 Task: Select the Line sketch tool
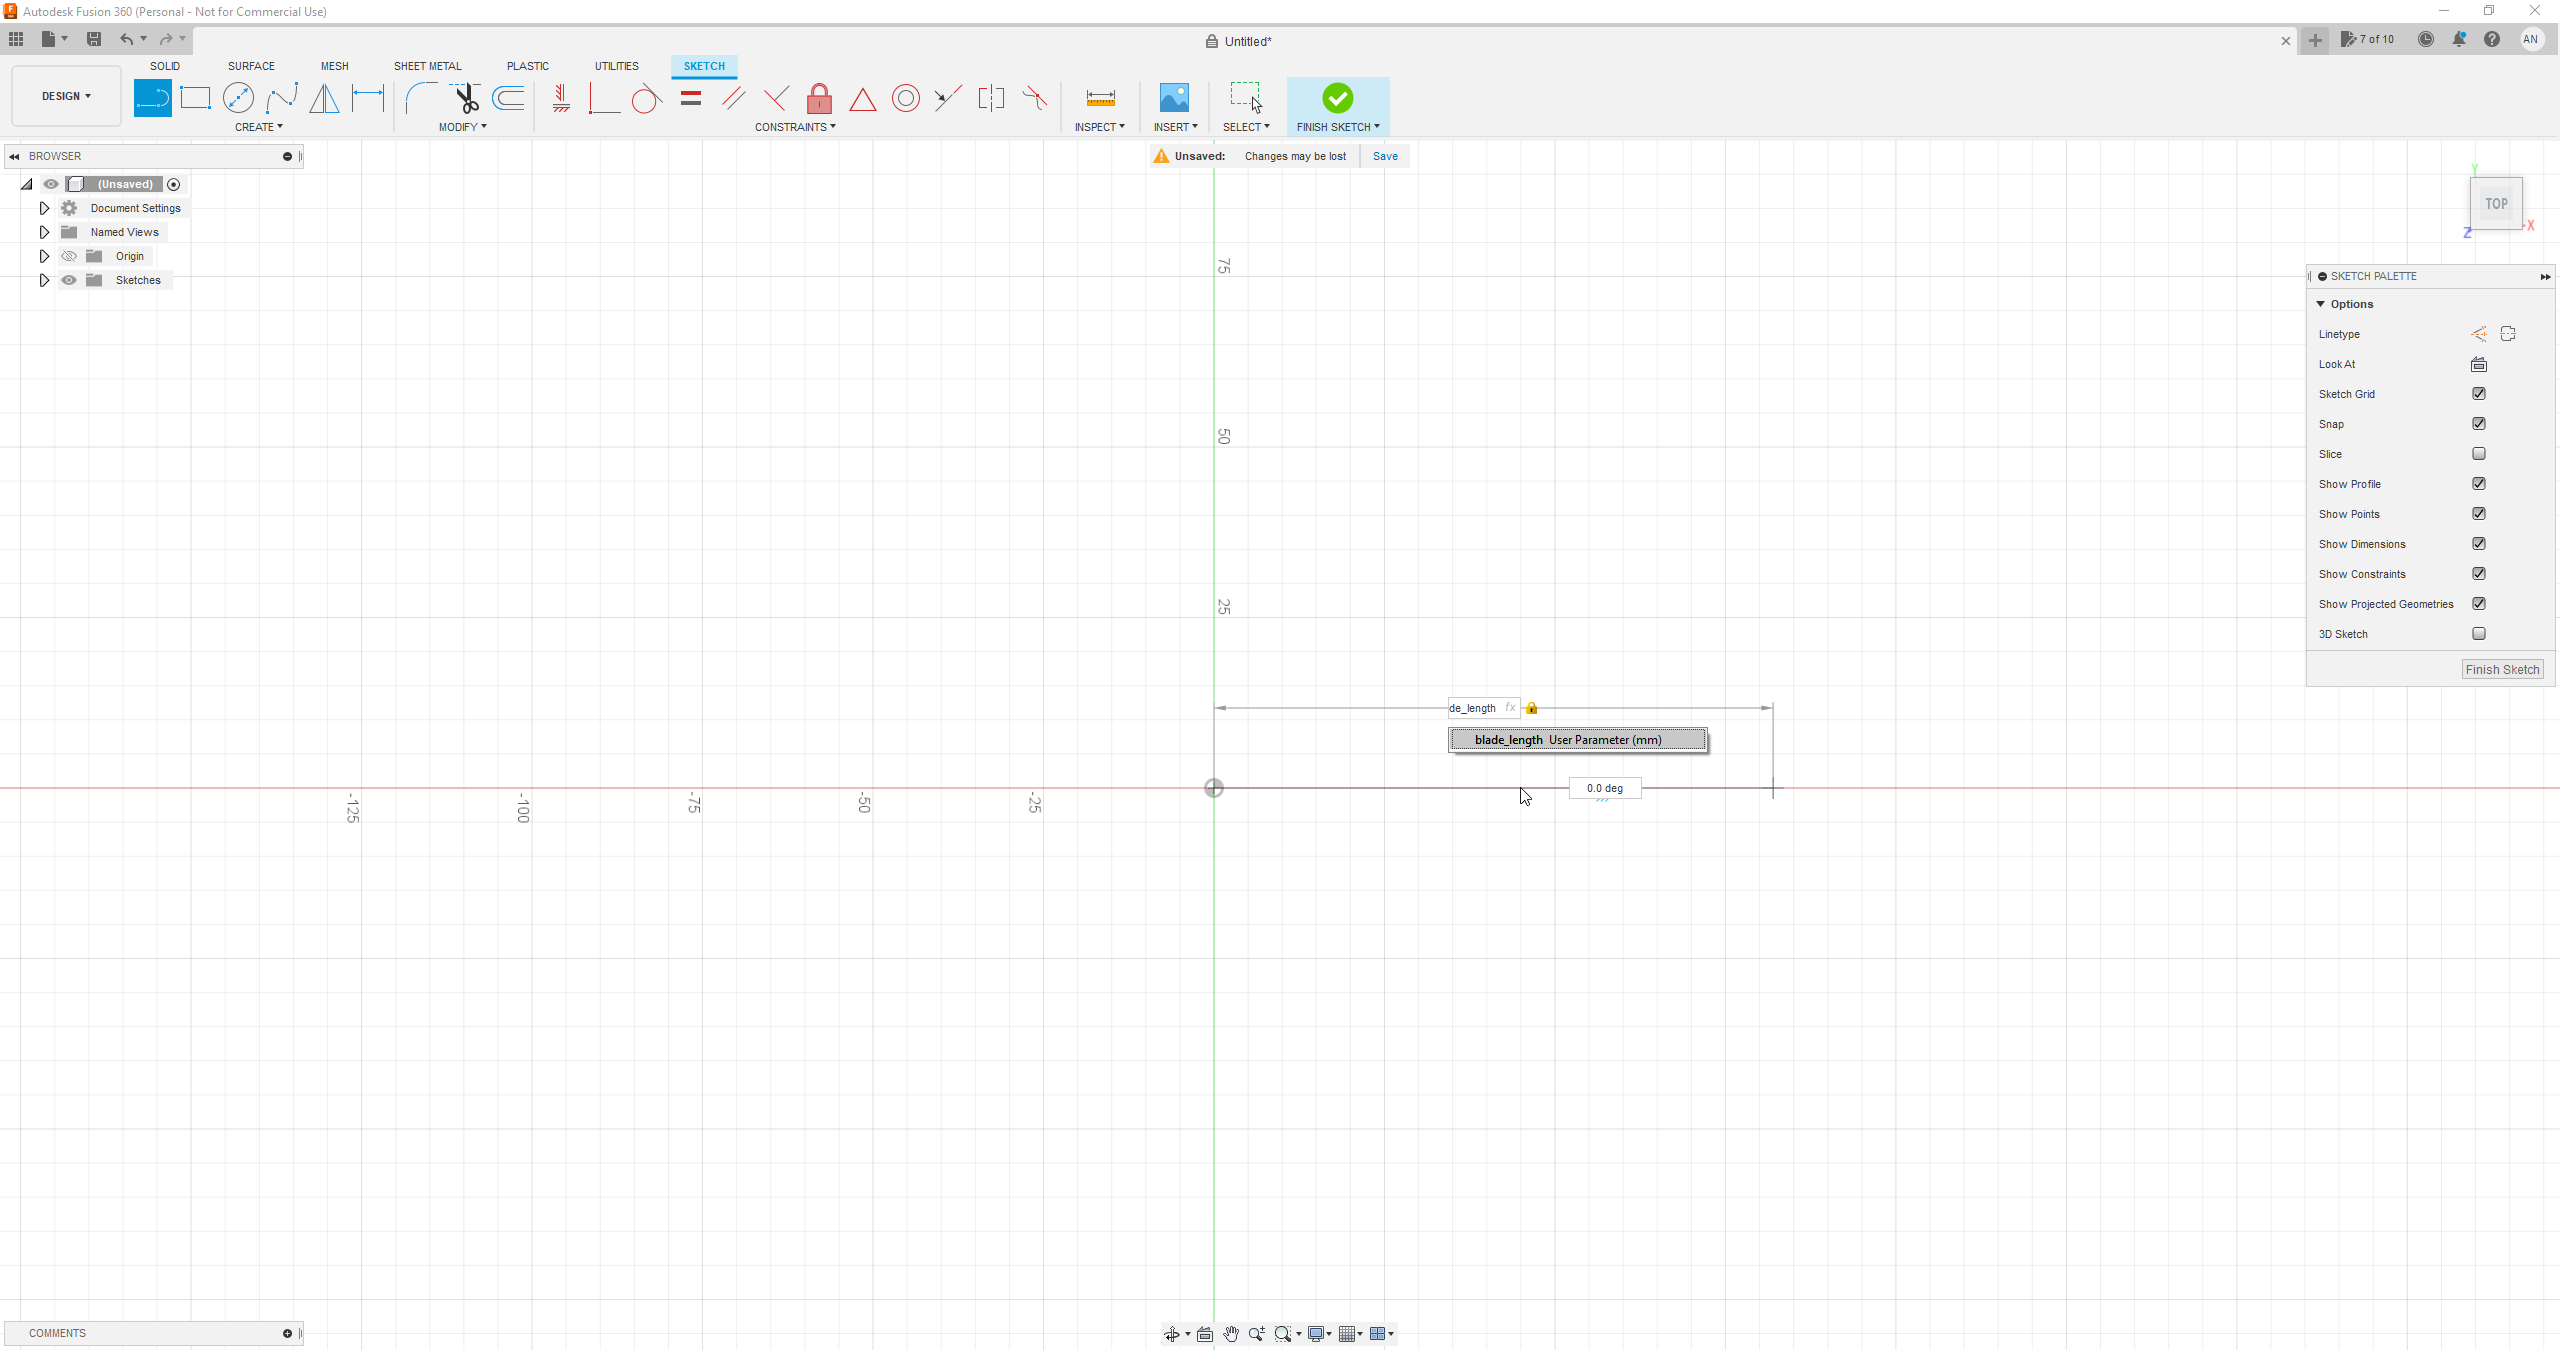click(151, 97)
